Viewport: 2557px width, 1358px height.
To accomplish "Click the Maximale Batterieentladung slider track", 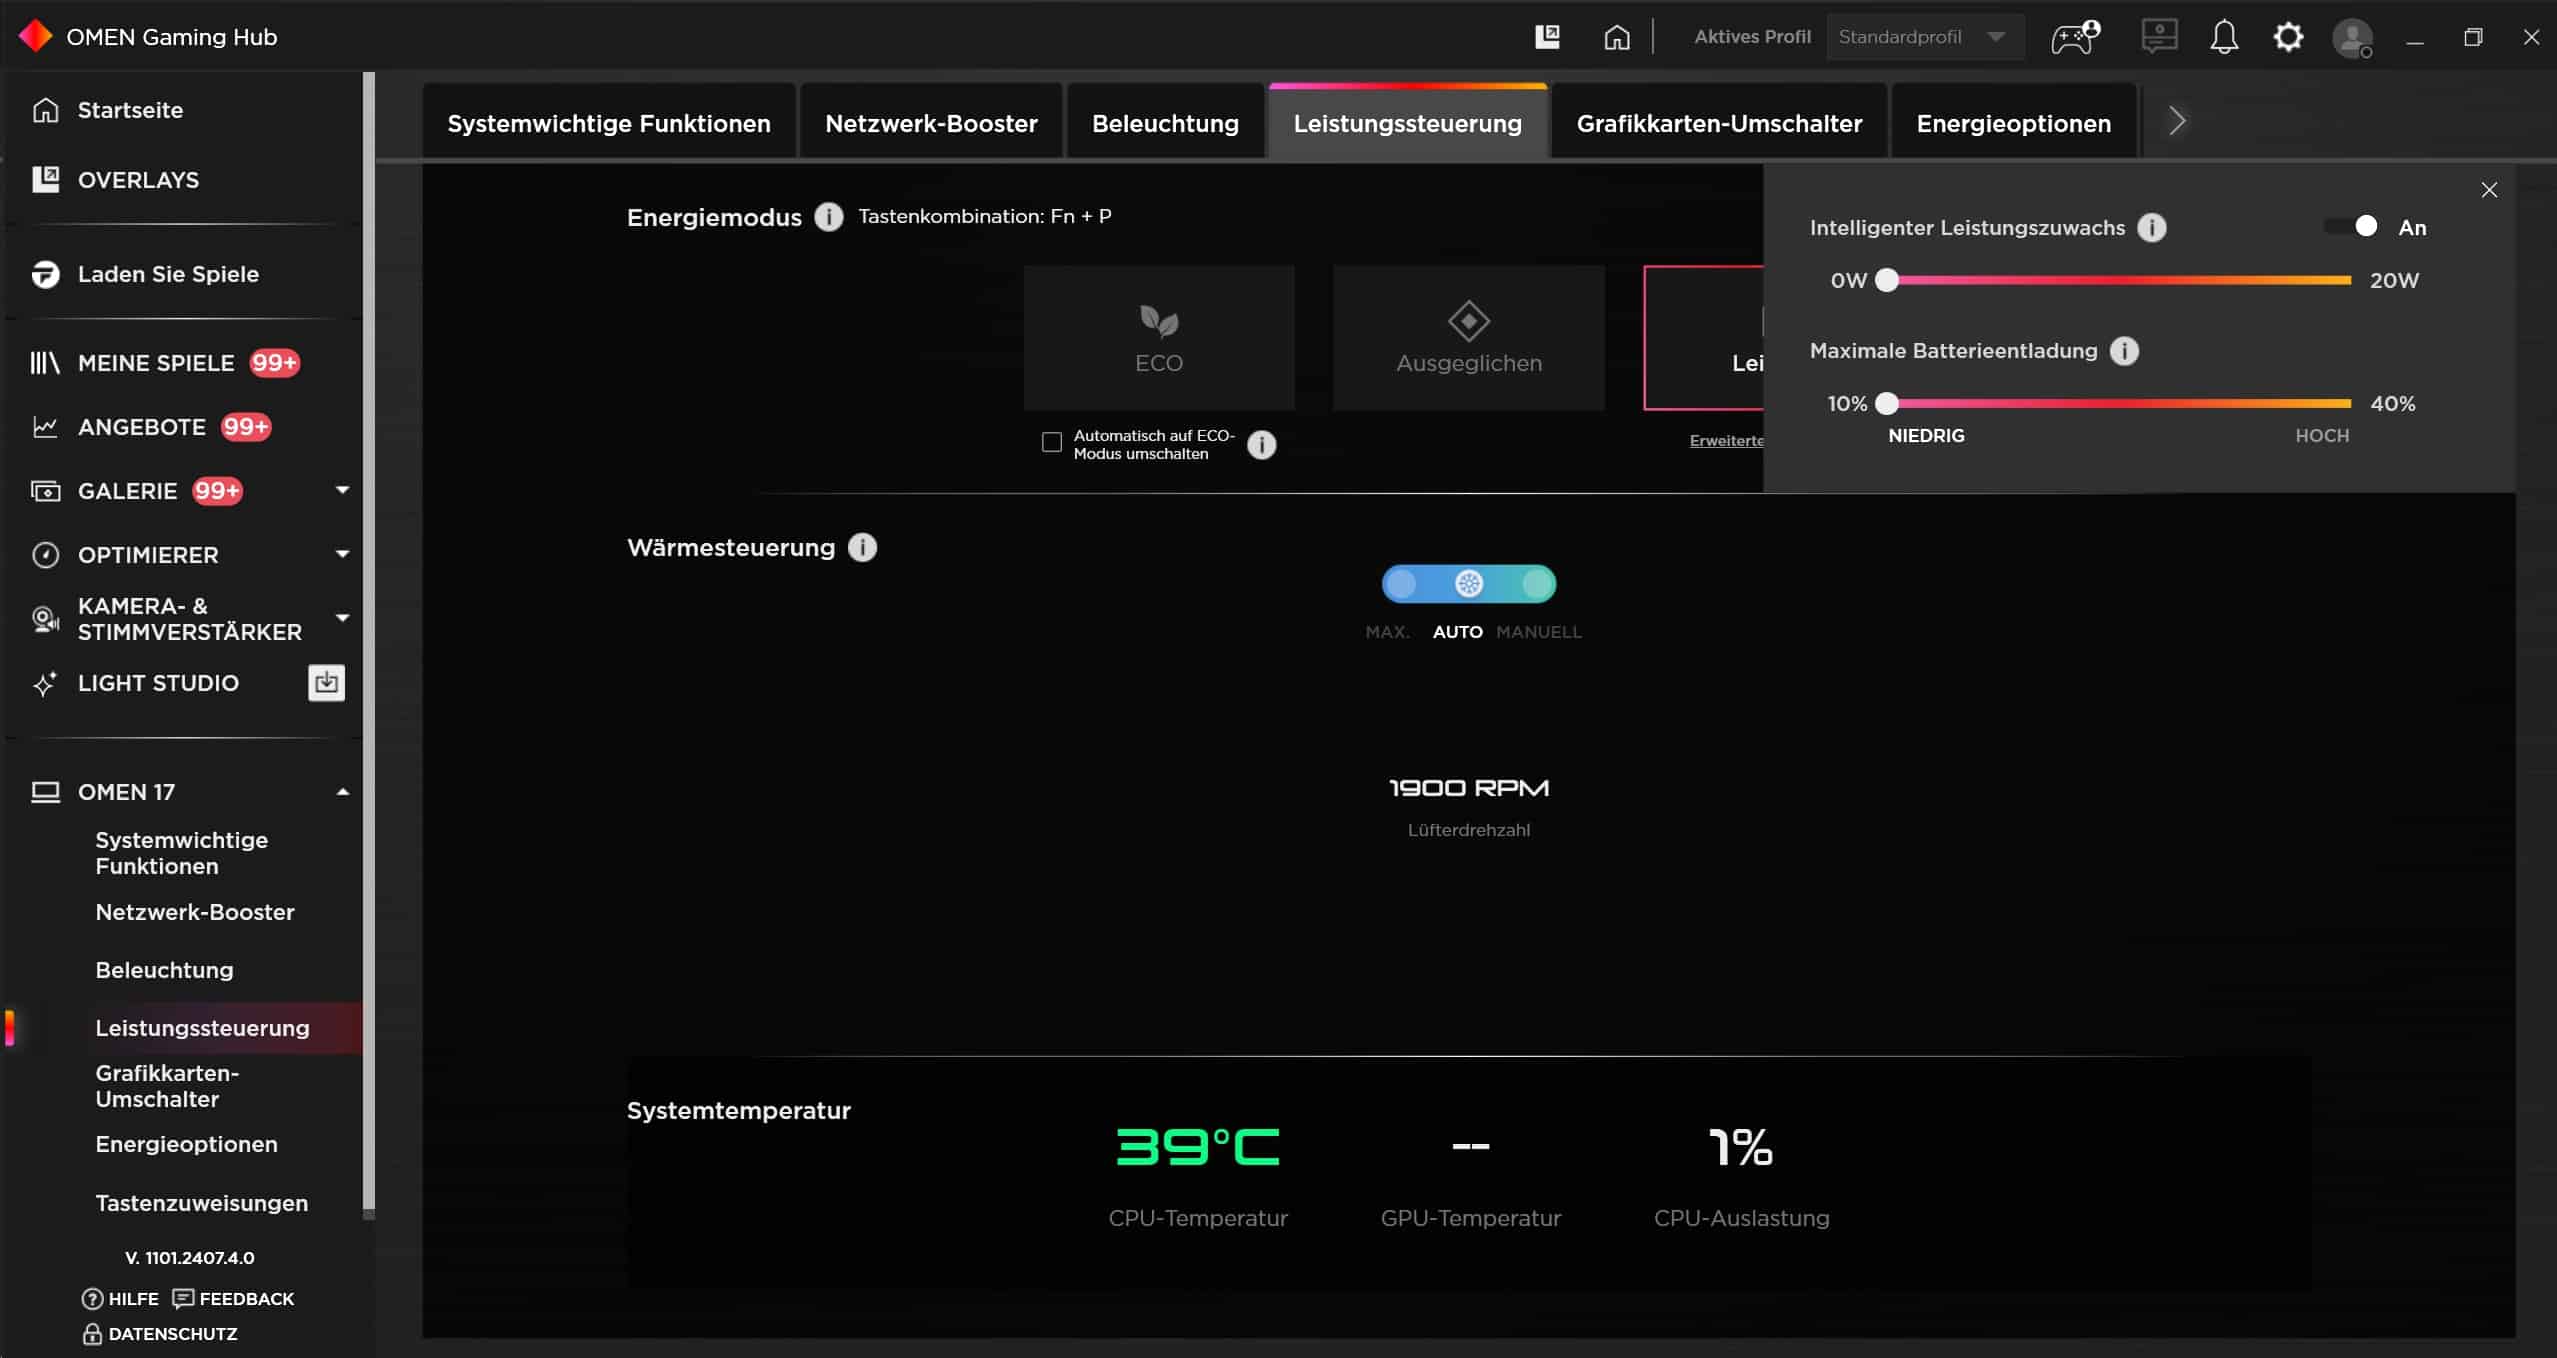I will 2120,403.
